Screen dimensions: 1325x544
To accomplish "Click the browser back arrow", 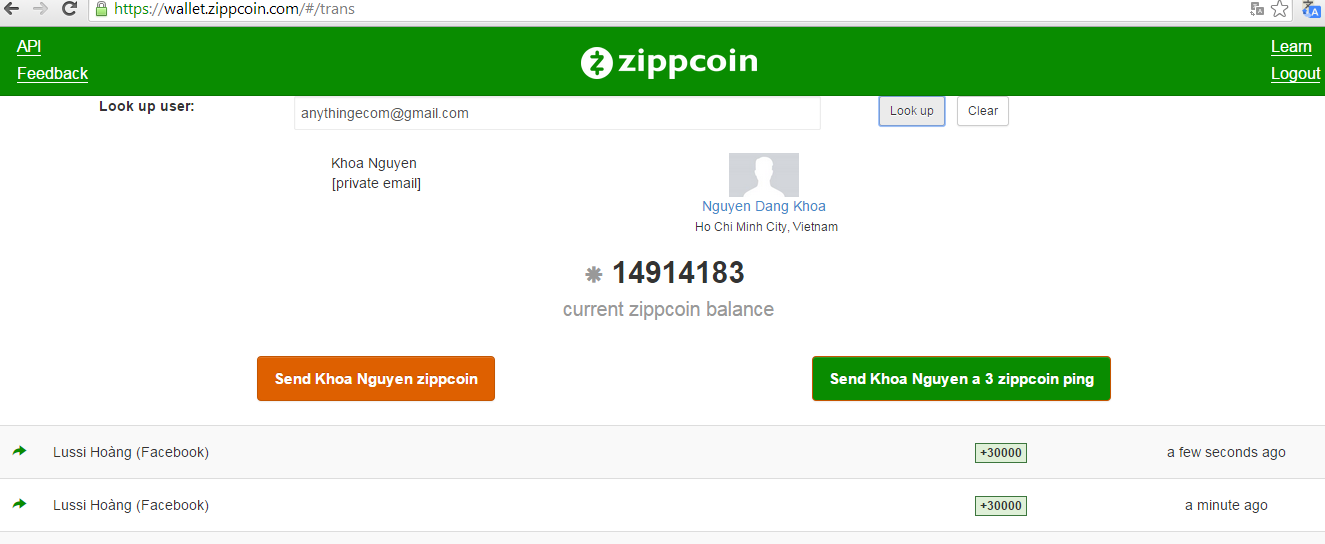I will 12,9.
